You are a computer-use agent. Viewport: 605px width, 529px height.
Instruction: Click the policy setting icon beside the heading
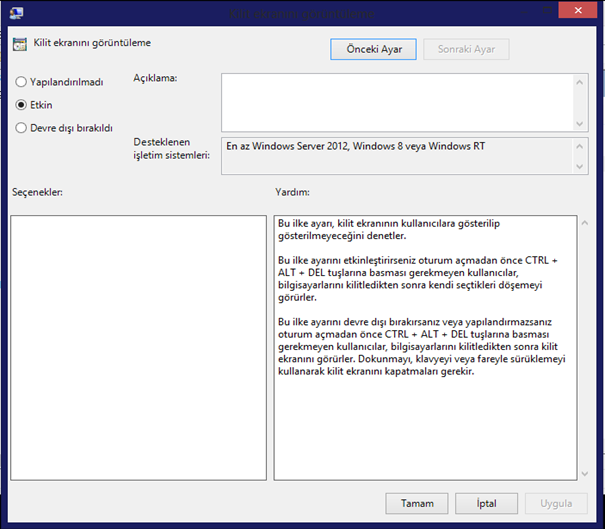coord(19,44)
